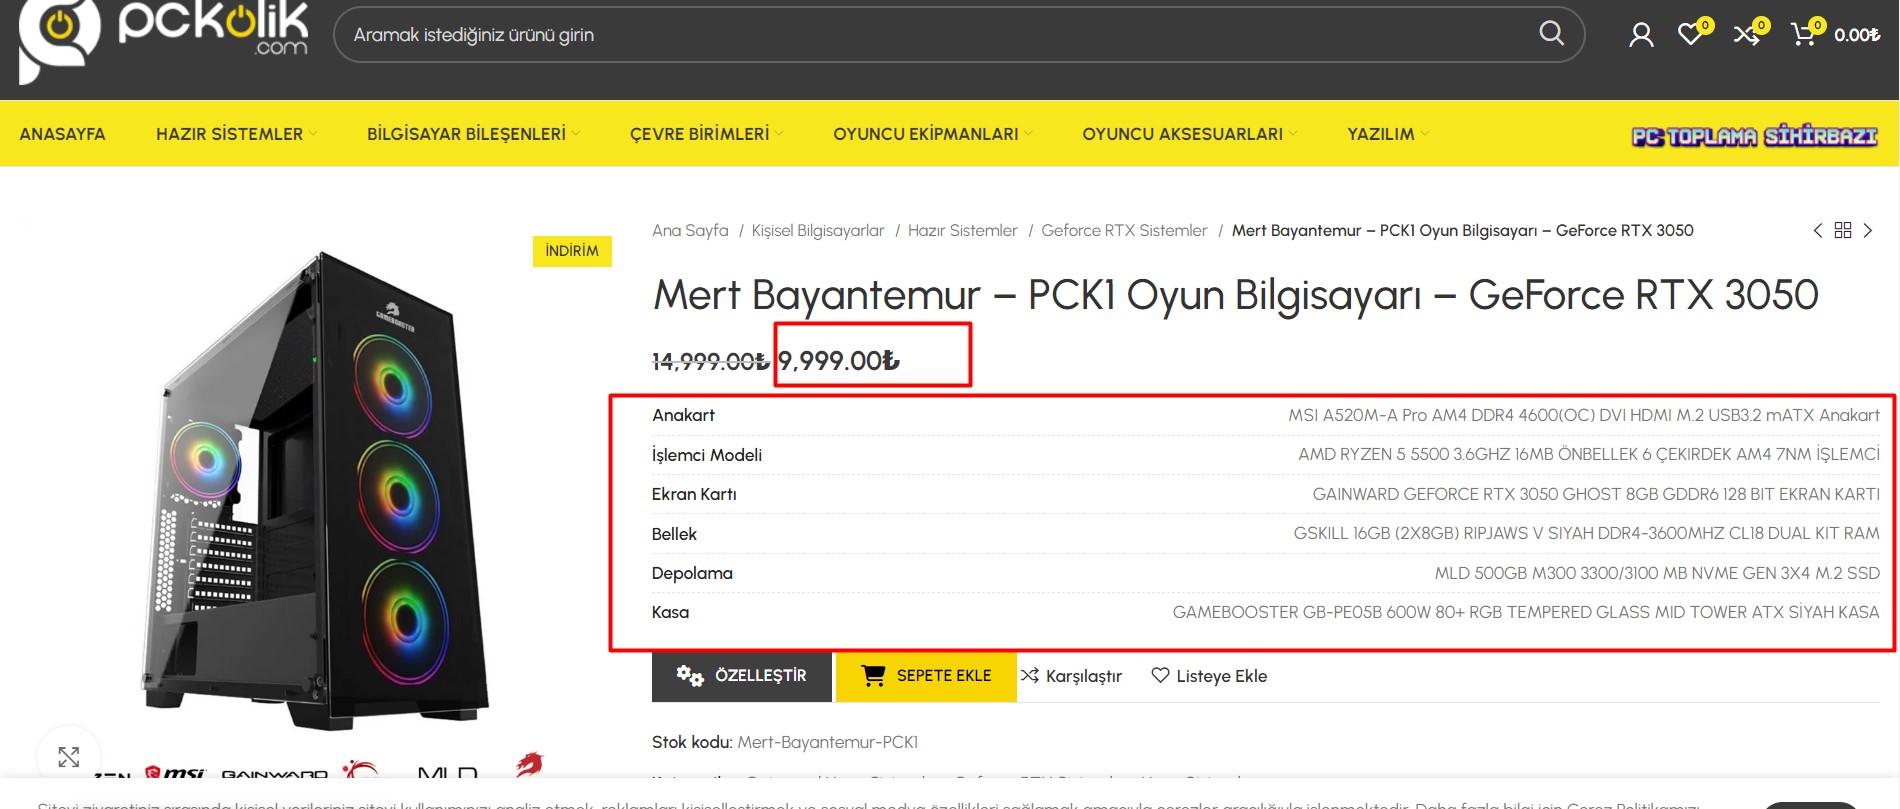Open the compare icon in header
Viewport: 1900px width, 809px height.
coord(1747,34)
